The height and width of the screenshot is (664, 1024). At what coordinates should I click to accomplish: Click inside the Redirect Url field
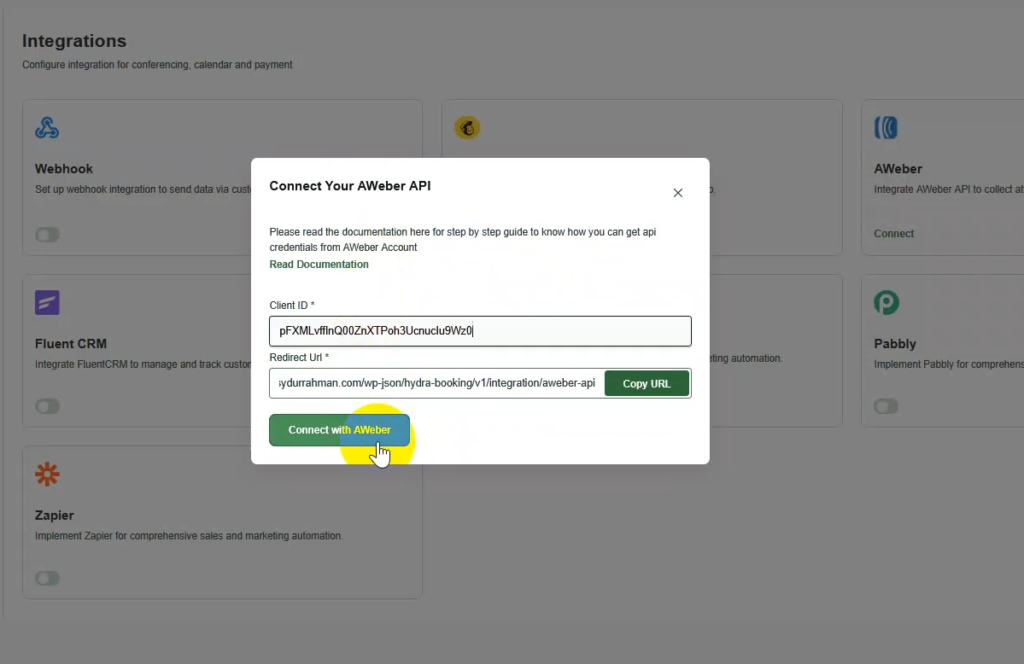pos(436,384)
